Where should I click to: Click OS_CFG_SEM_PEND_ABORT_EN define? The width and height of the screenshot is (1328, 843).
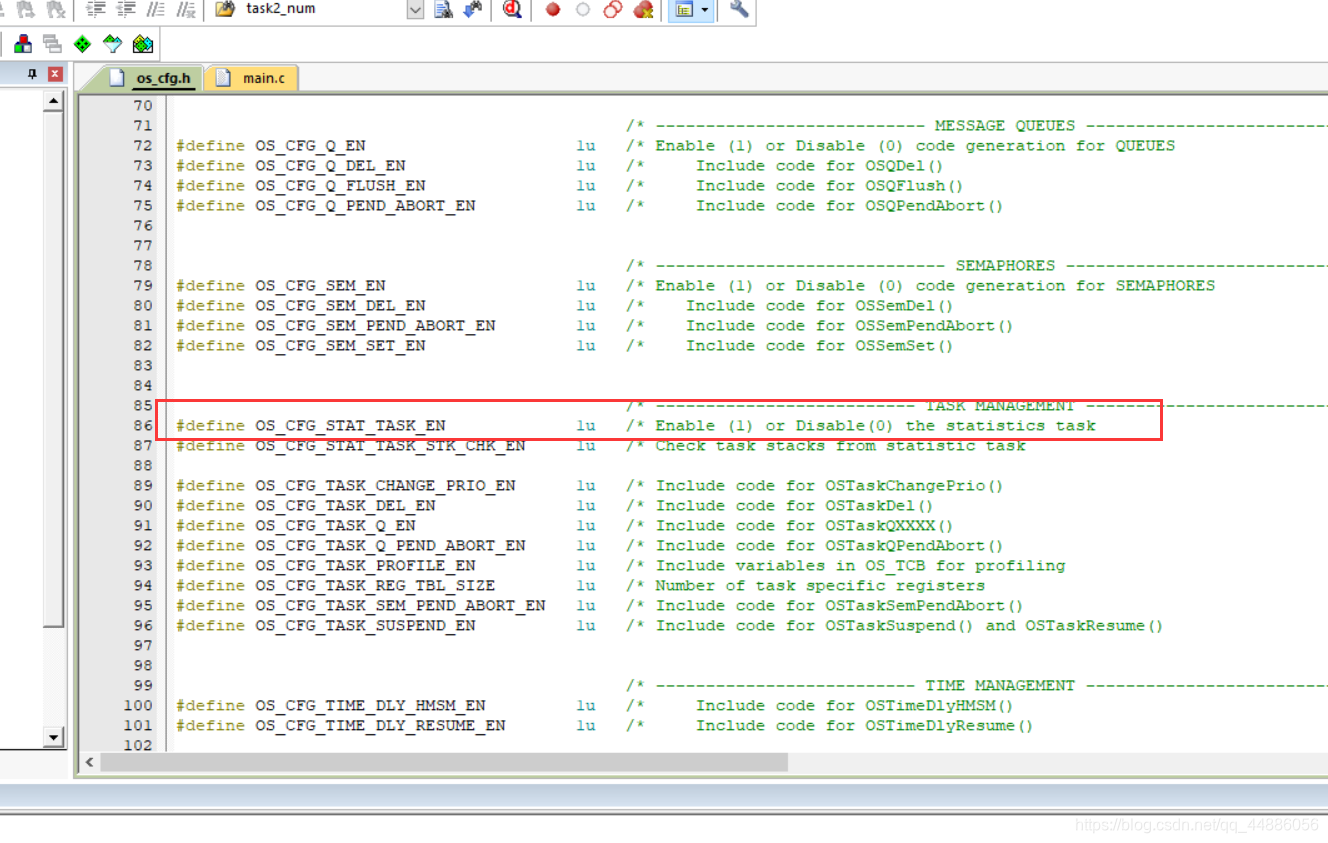(375, 326)
